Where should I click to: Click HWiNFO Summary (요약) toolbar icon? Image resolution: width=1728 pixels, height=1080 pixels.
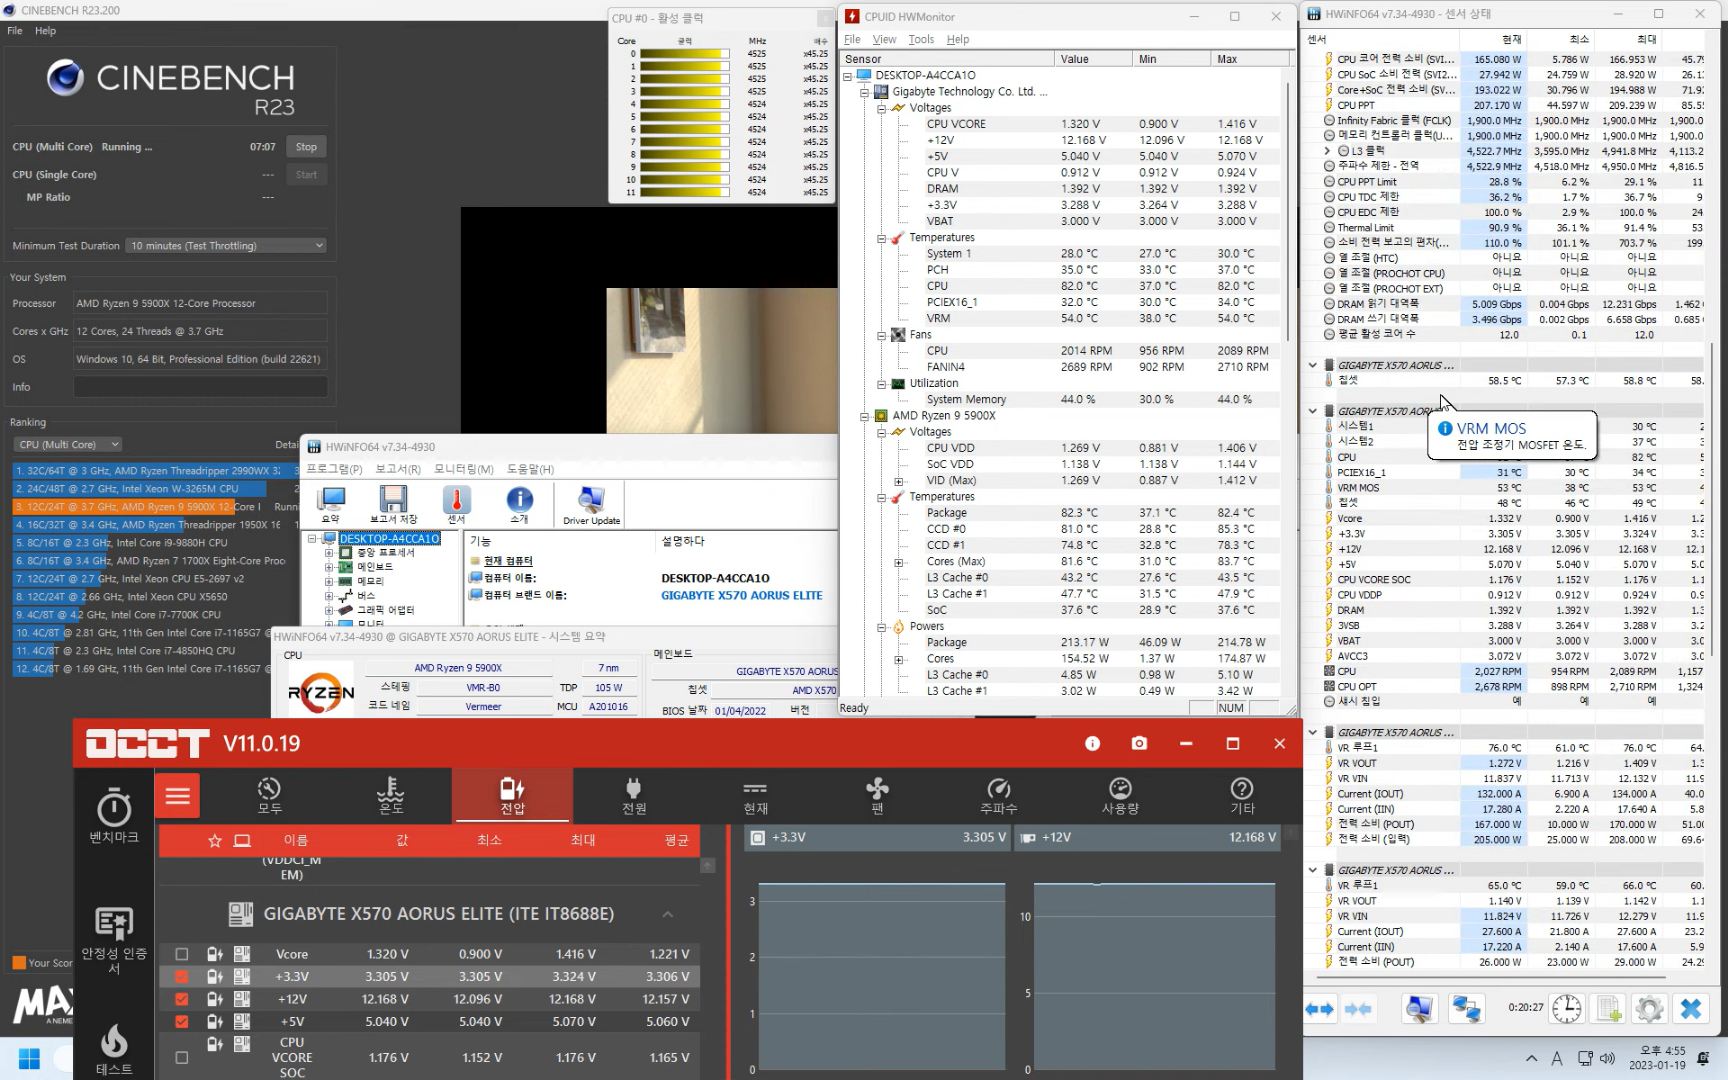[x=330, y=504]
